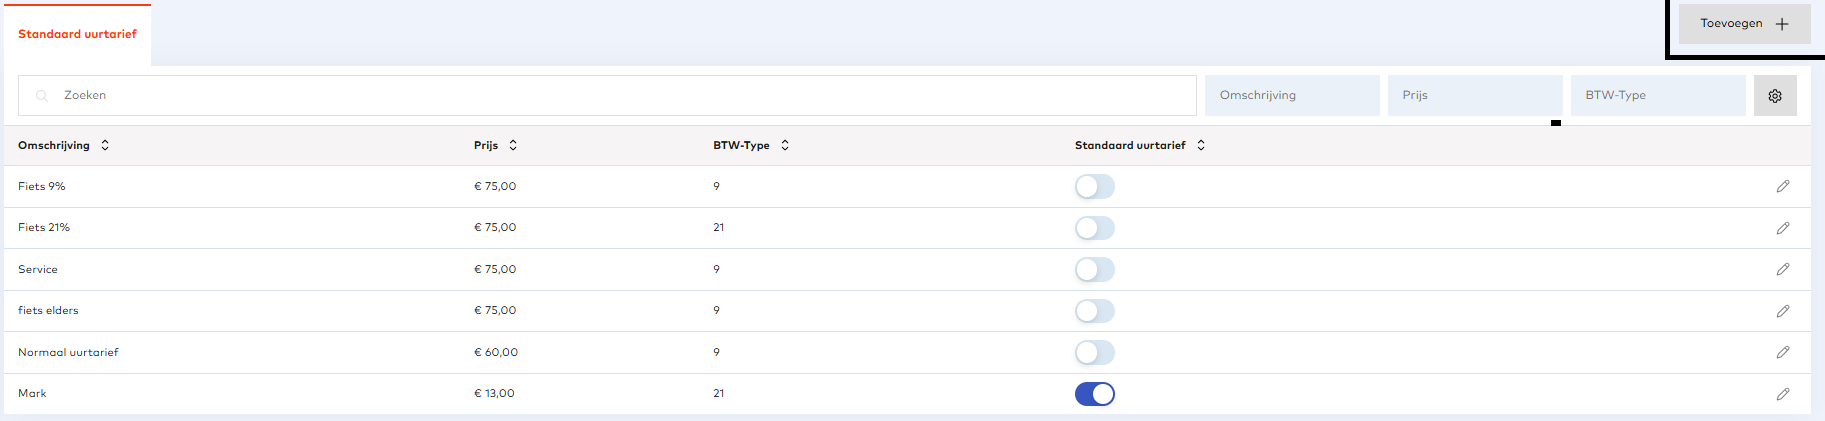
Task: Toggle standaard uurtarief for Normaal uurtarief
Action: pyautogui.click(x=1094, y=353)
